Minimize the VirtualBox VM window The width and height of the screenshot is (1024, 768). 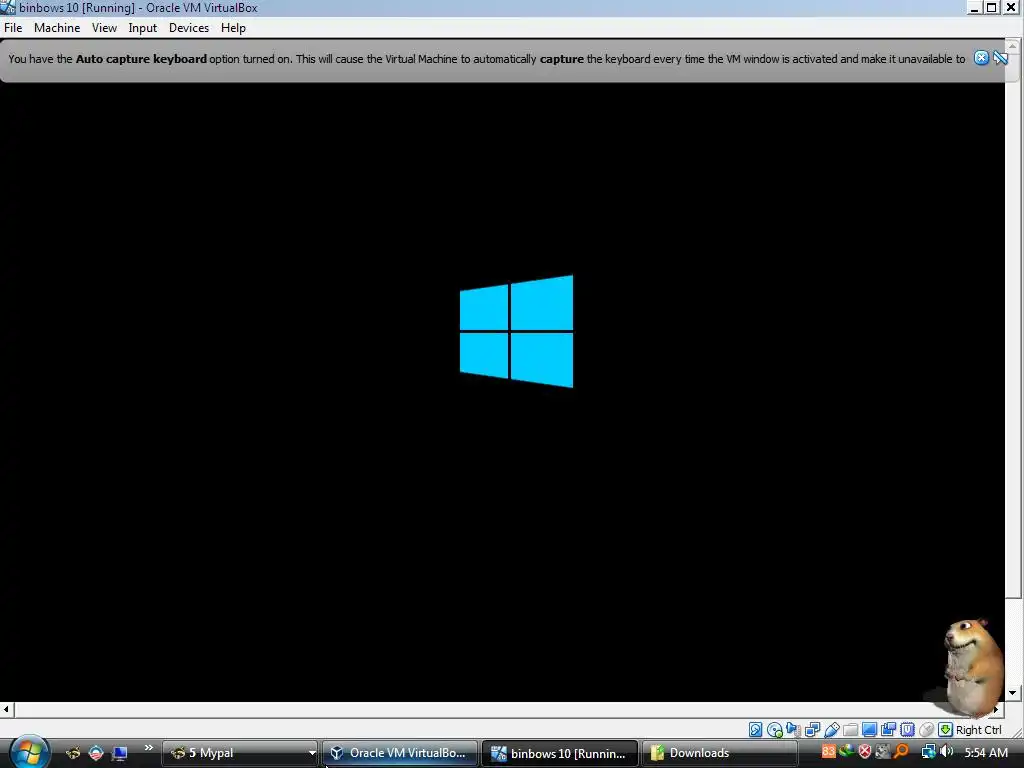point(974,8)
